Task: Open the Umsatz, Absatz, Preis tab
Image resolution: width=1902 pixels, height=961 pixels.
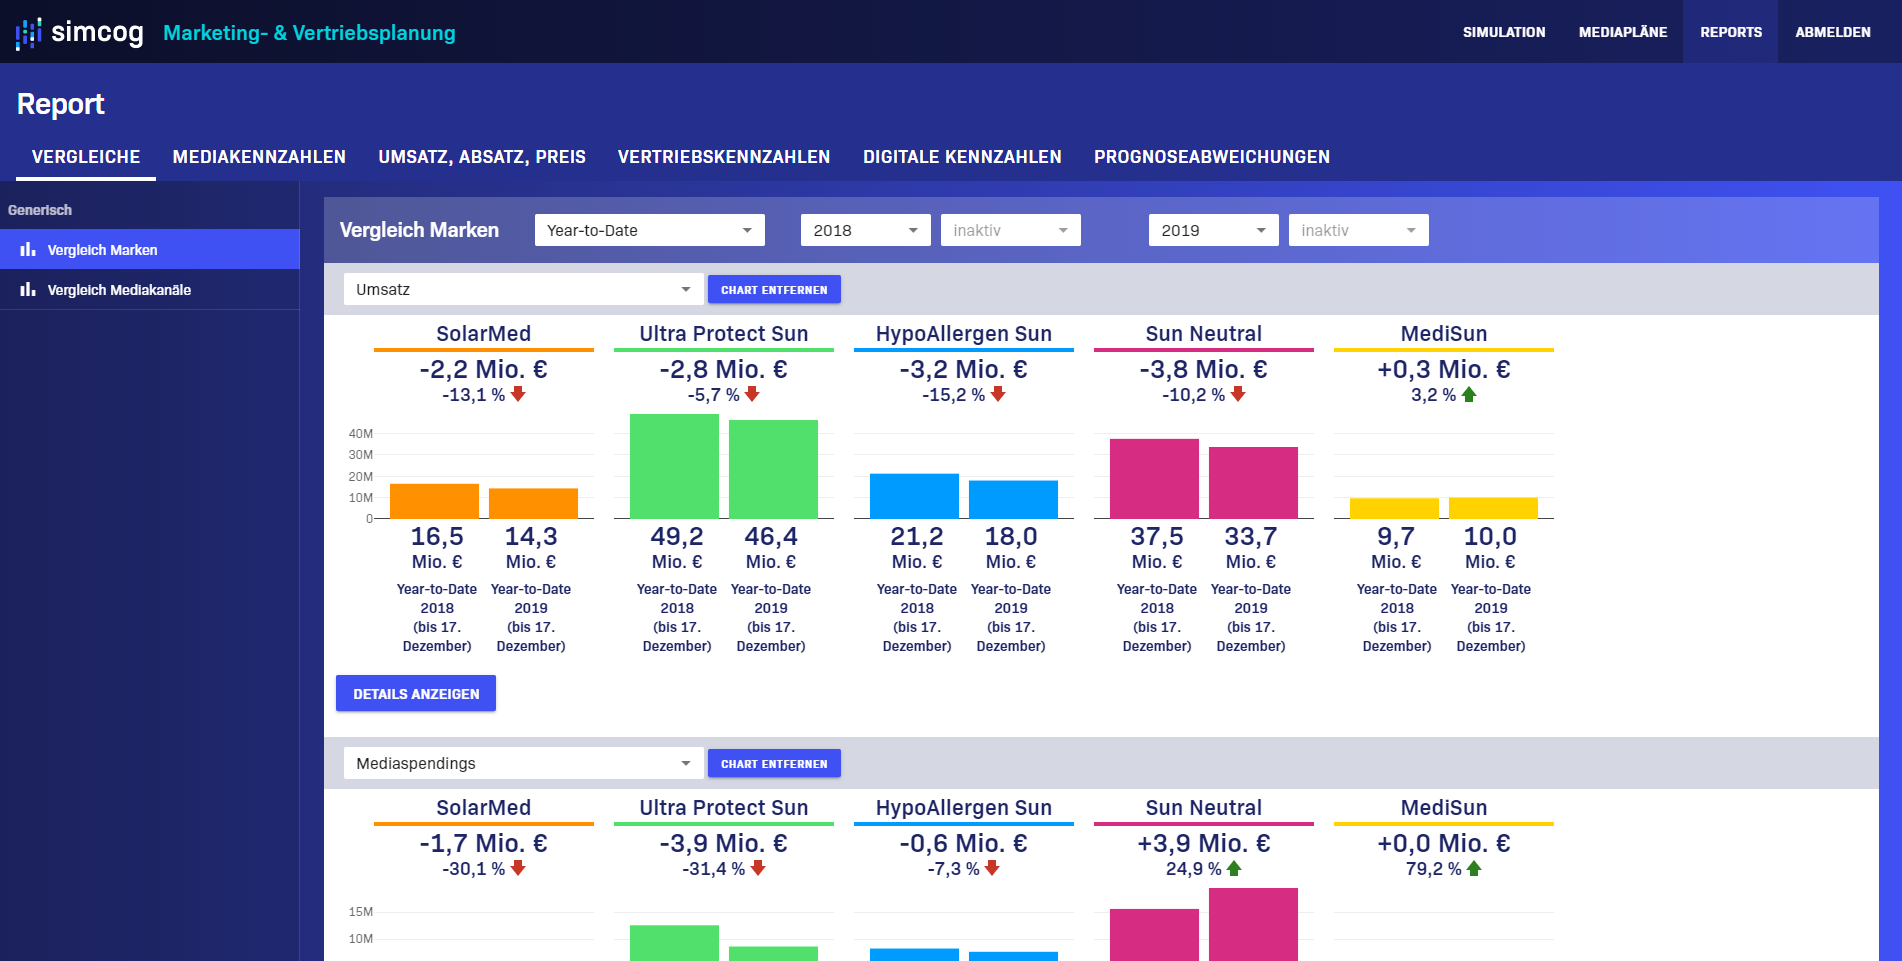Action: [482, 157]
